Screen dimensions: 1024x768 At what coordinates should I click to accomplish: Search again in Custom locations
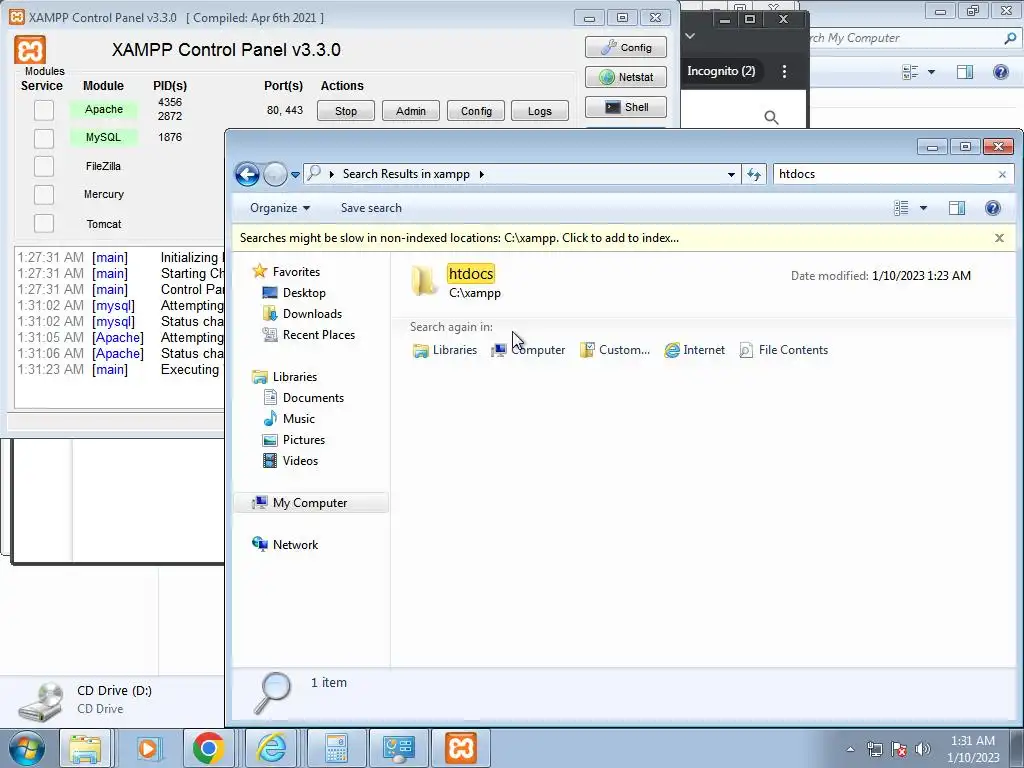click(615, 350)
